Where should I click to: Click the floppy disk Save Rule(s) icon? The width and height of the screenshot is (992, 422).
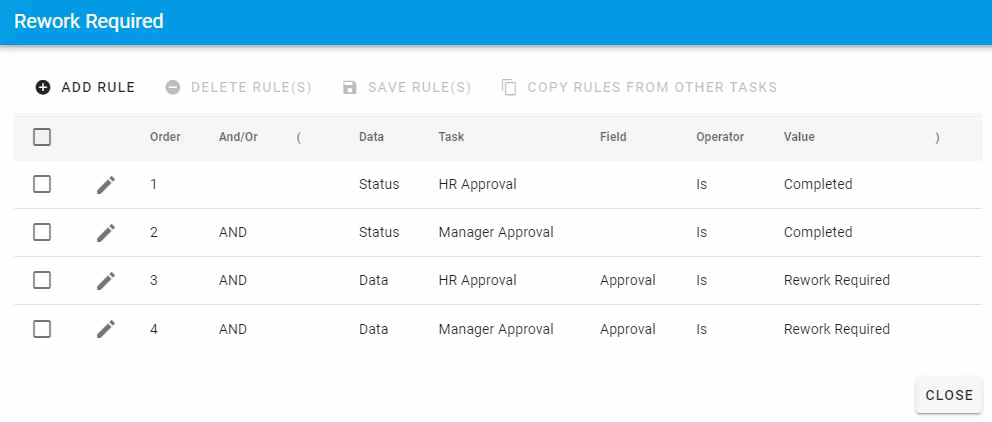[x=350, y=87]
